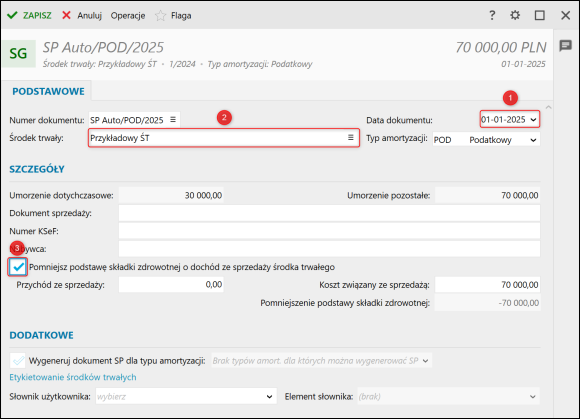Image resolution: width=580 pixels, height=419 pixels.
Task: Click the red X Anuluj icon
Action: 67,15
